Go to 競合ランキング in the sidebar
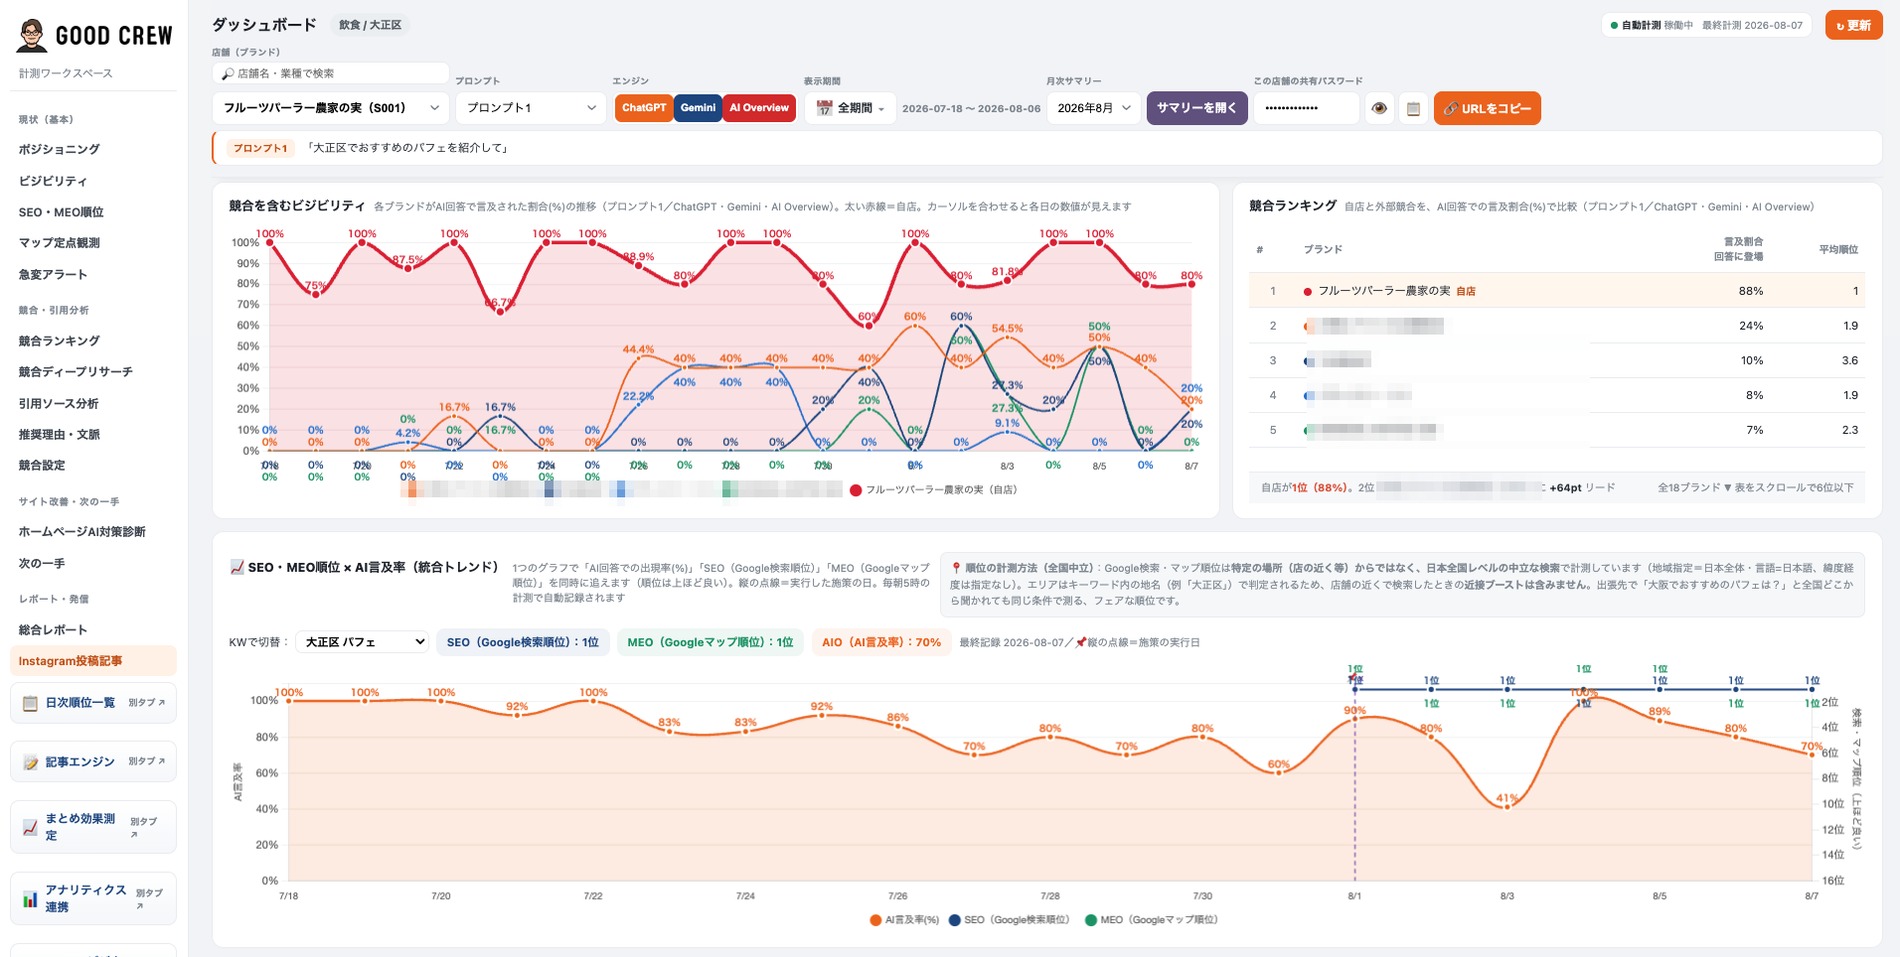Screen dimensions: 1900x957 click(x=59, y=341)
